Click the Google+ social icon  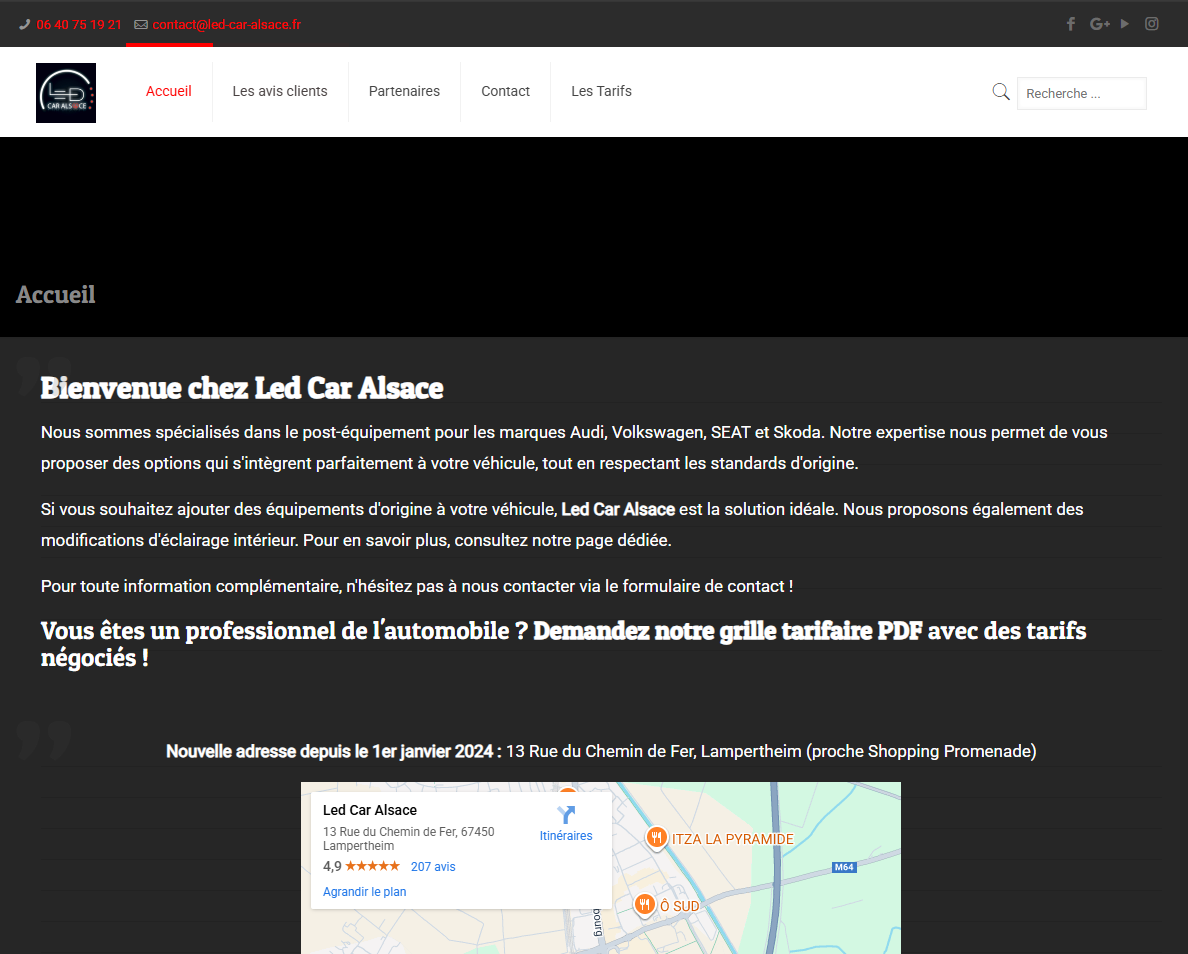tap(1099, 24)
